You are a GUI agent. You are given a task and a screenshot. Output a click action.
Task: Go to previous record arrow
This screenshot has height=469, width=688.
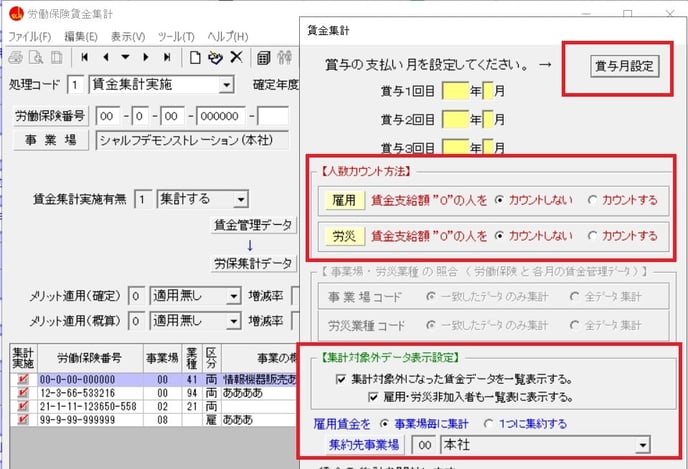pos(105,57)
